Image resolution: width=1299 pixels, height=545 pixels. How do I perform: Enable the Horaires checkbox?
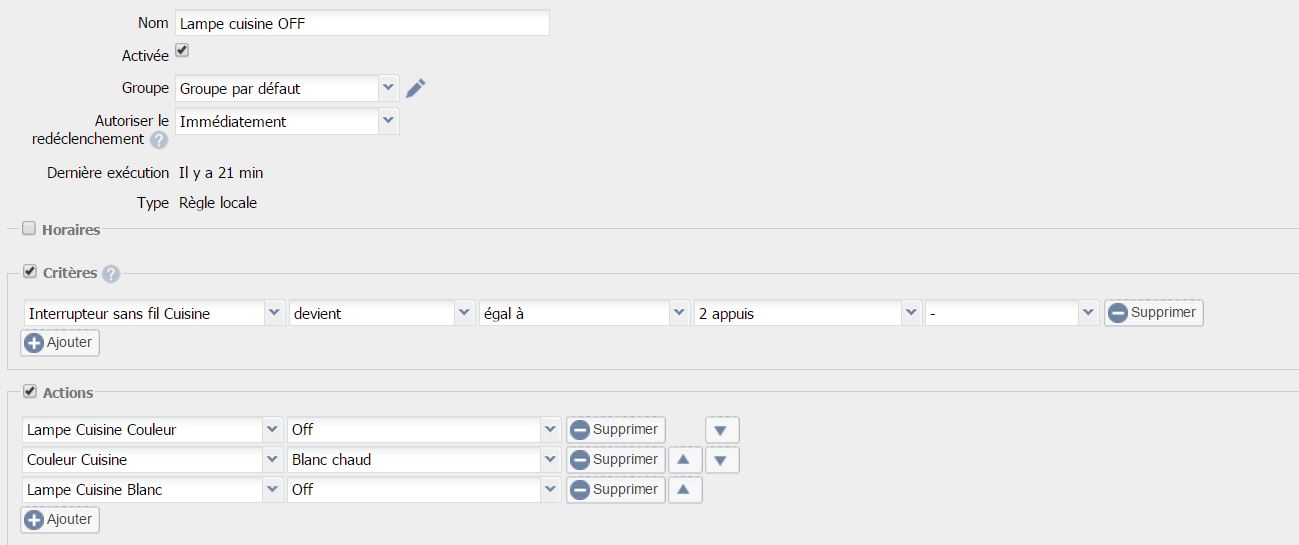[x=29, y=229]
